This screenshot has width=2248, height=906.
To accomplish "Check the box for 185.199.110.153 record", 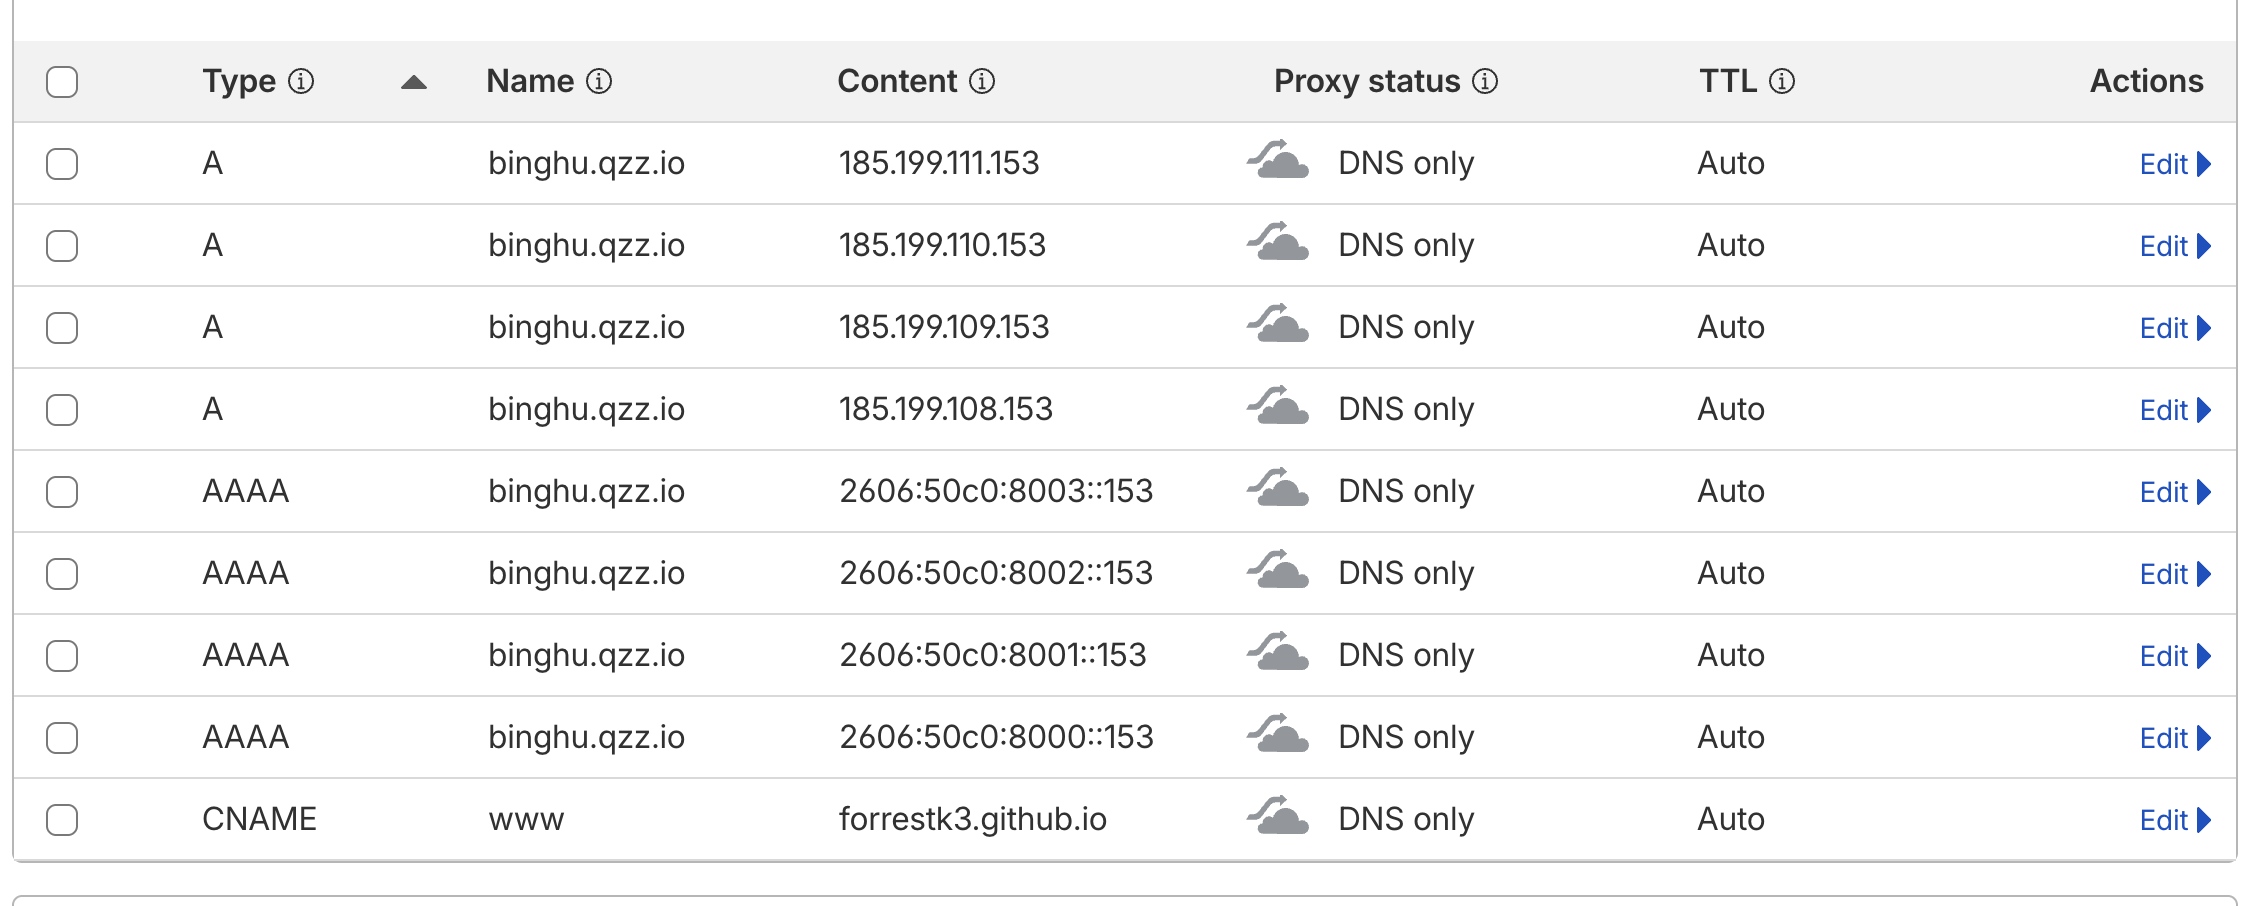I will 62,245.
